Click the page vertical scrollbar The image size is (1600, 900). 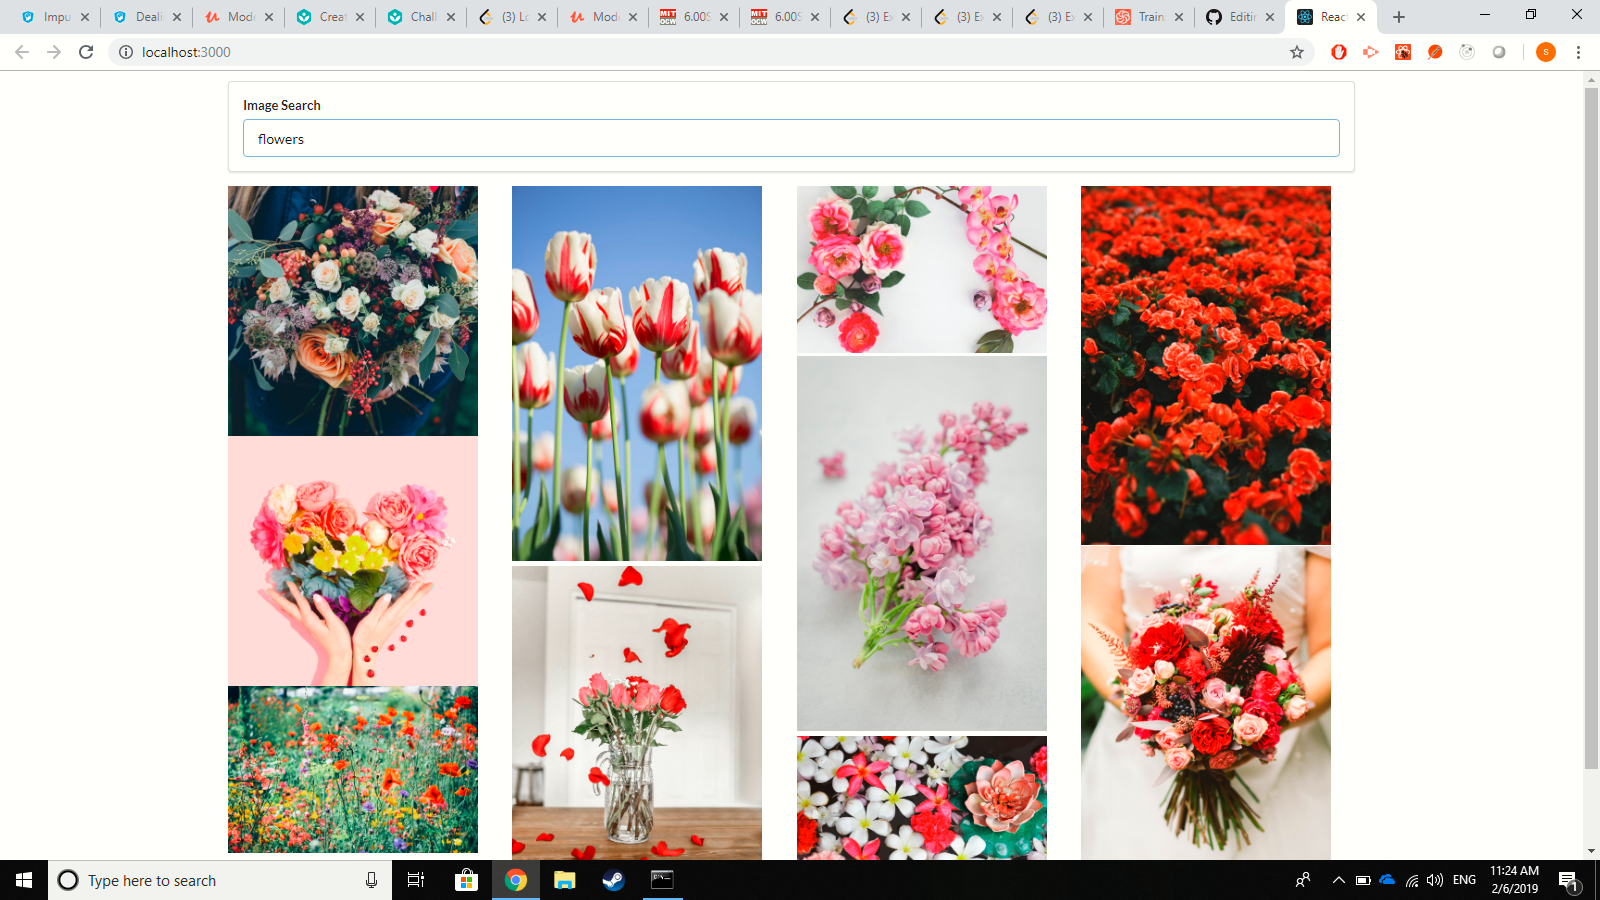(1591, 428)
